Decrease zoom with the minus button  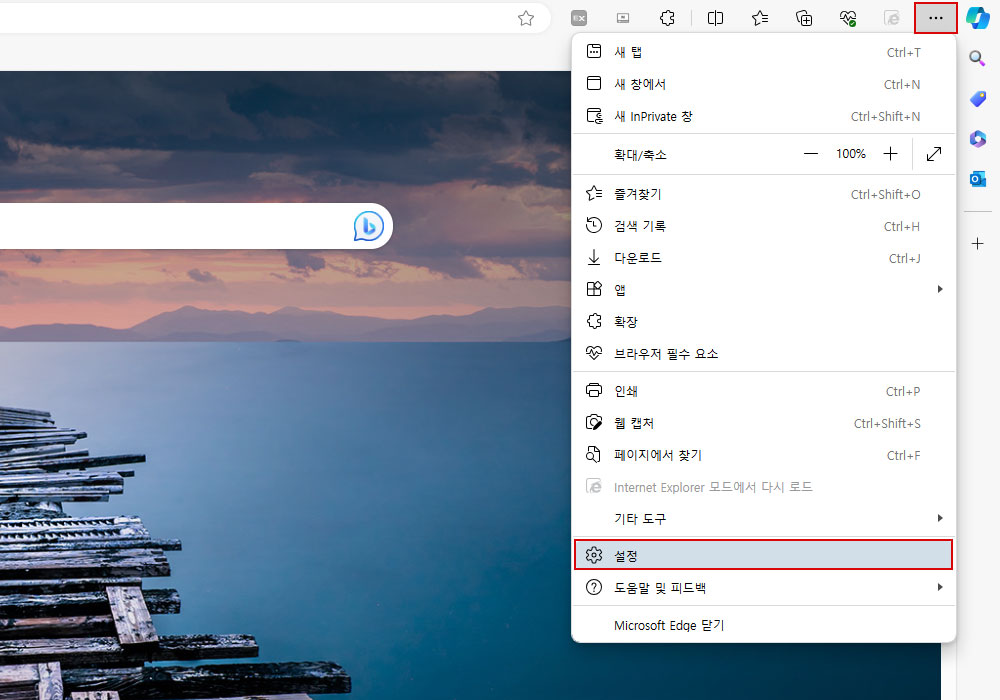pyautogui.click(x=811, y=154)
